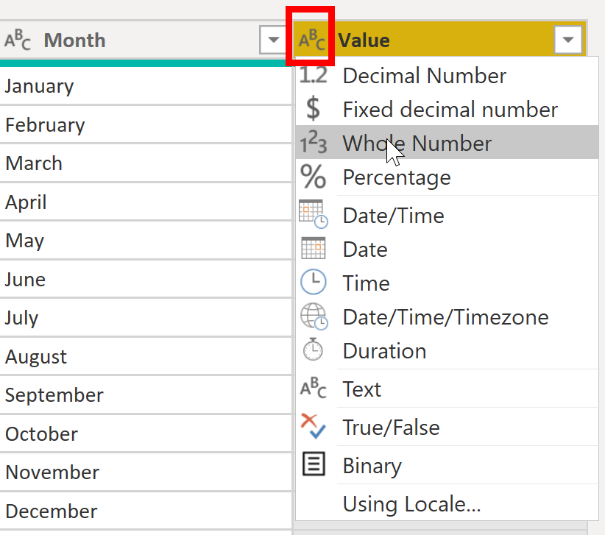Set type to Date/Time/Timezone
This screenshot has height=535, width=605.
coord(446,317)
